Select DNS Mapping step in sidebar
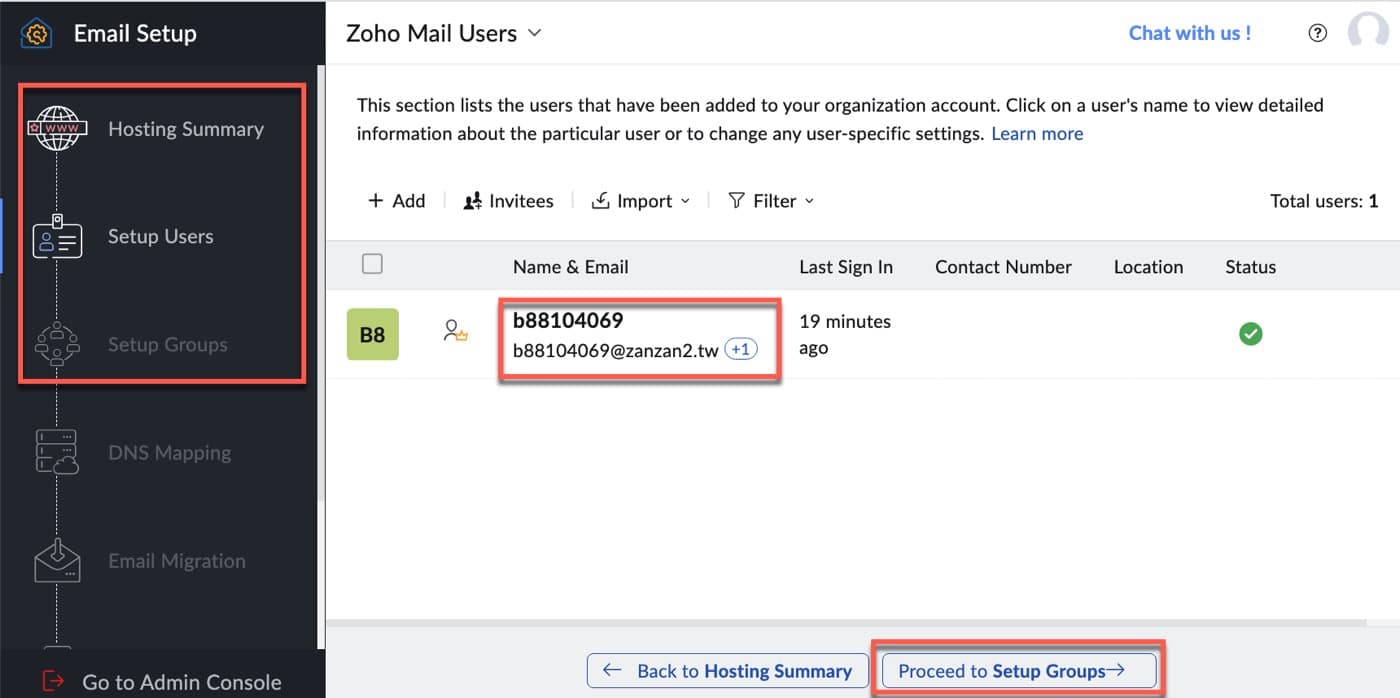This screenshot has width=1400, height=698. click(170, 453)
